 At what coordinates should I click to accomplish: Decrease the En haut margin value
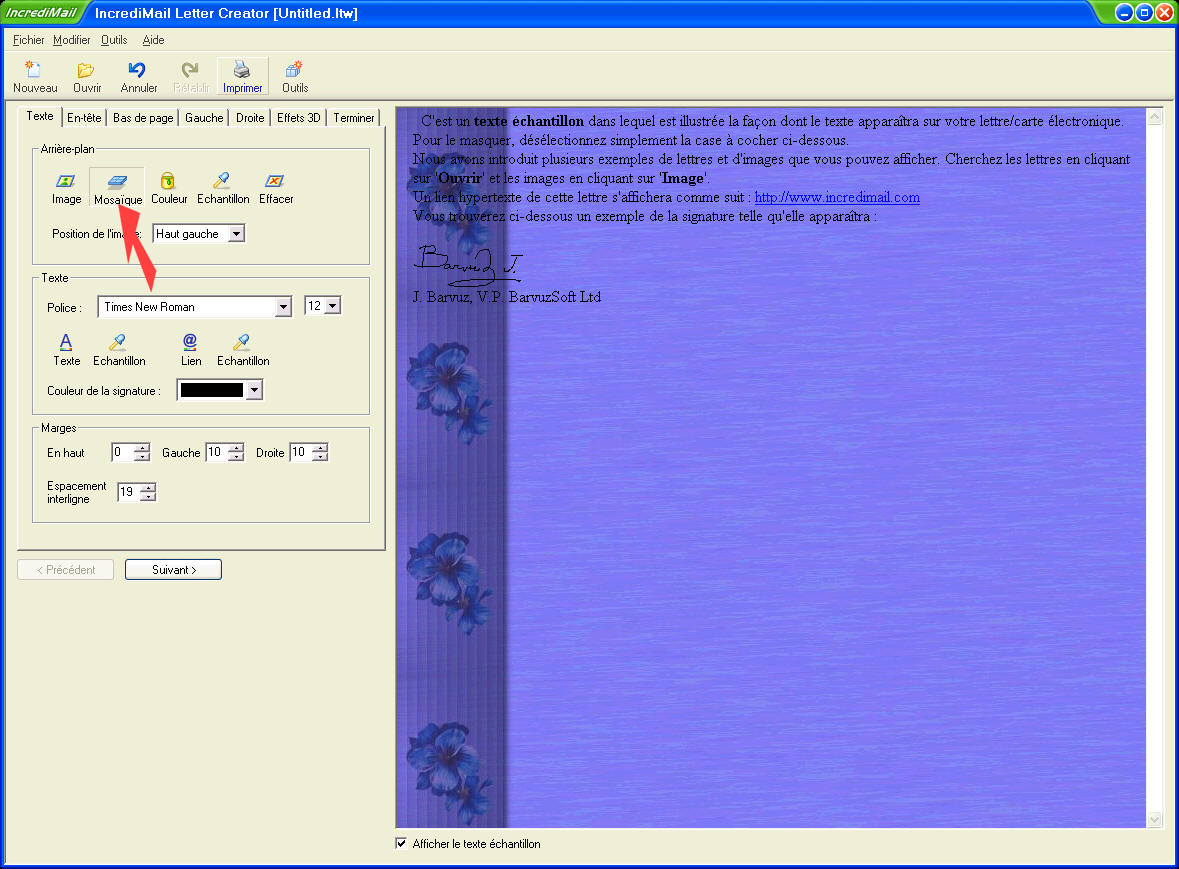[142, 457]
